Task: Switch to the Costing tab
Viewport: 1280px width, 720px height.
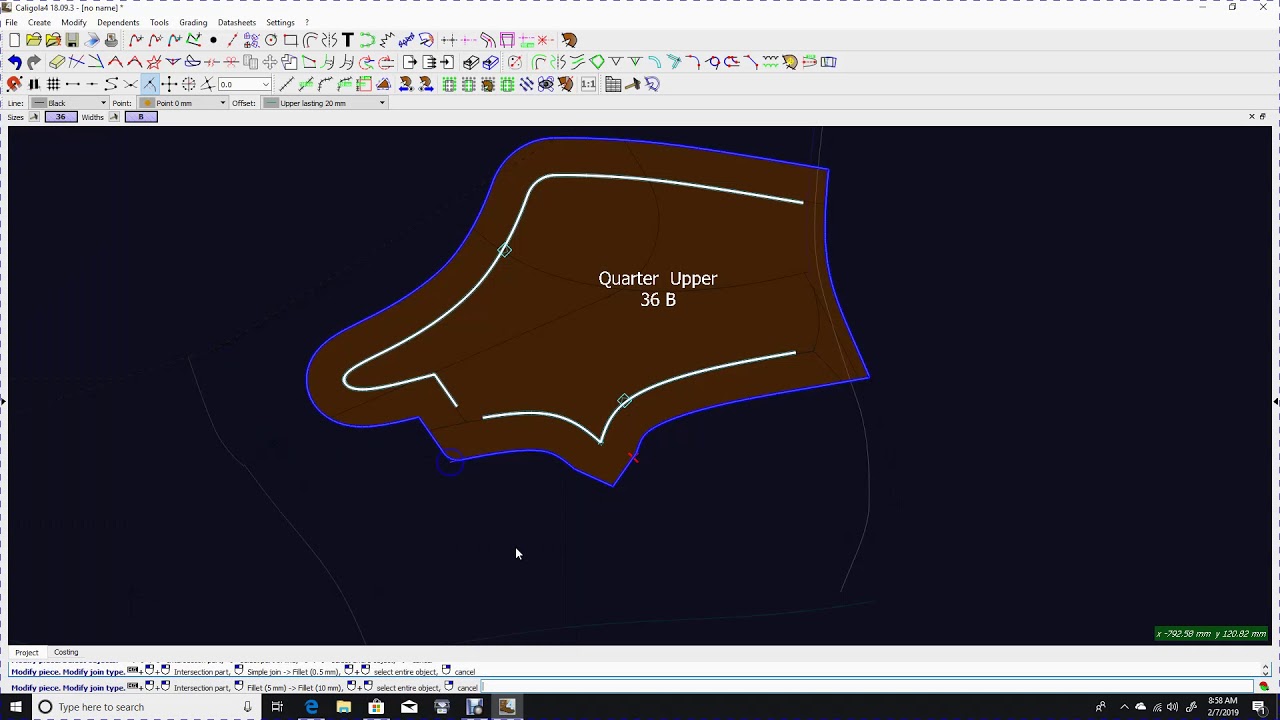Action: (x=66, y=652)
